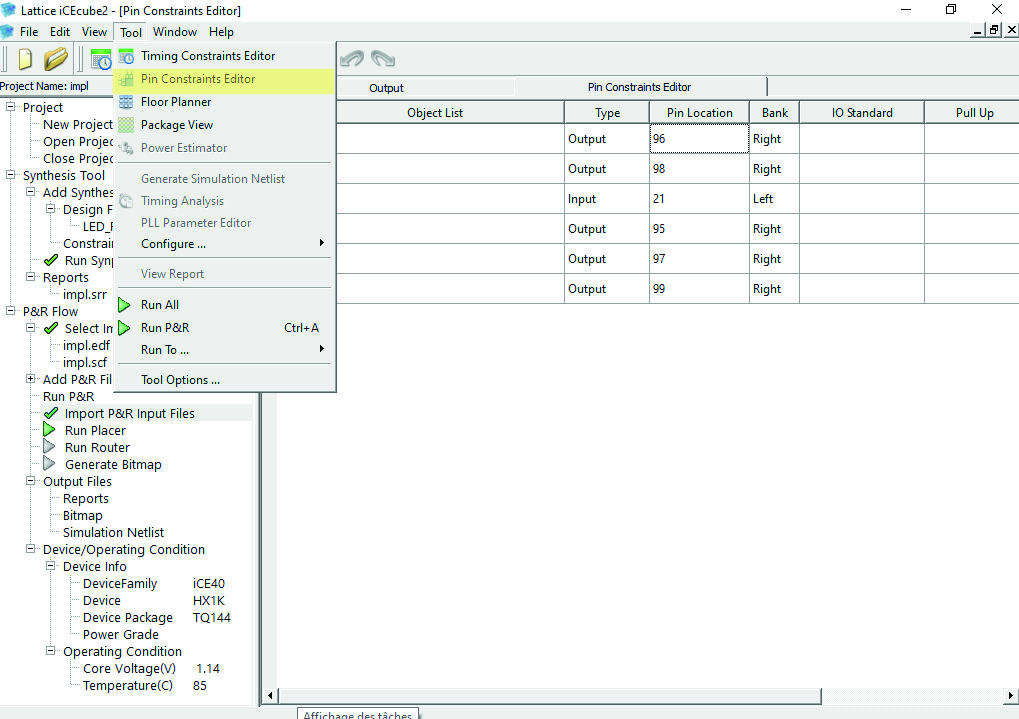
Task: Click the green play icon beside Run All
Action: point(124,304)
